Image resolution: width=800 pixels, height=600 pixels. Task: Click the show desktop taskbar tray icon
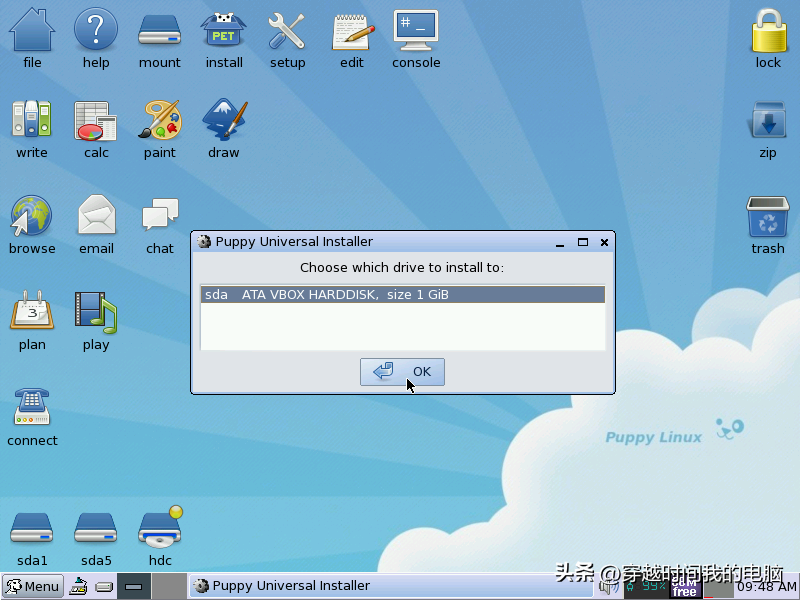pyautogui.click(x=78, y=586)
